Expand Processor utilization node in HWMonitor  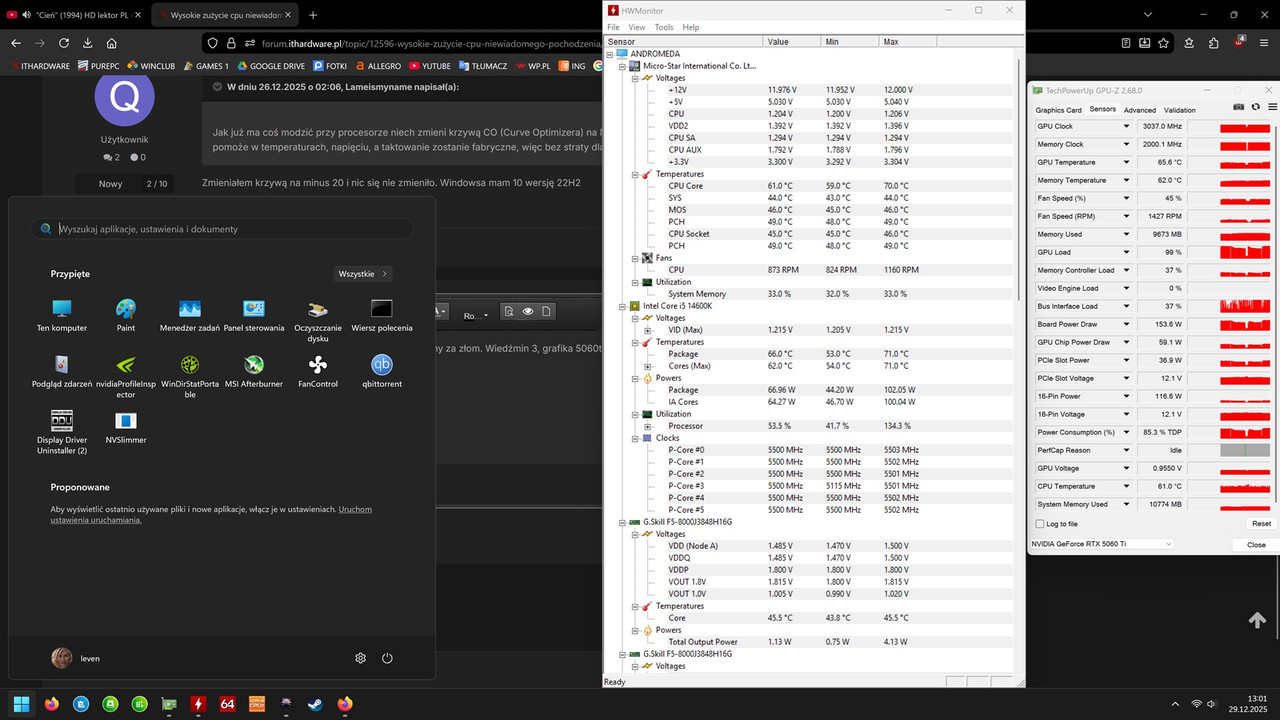click(x=647, y=426)
